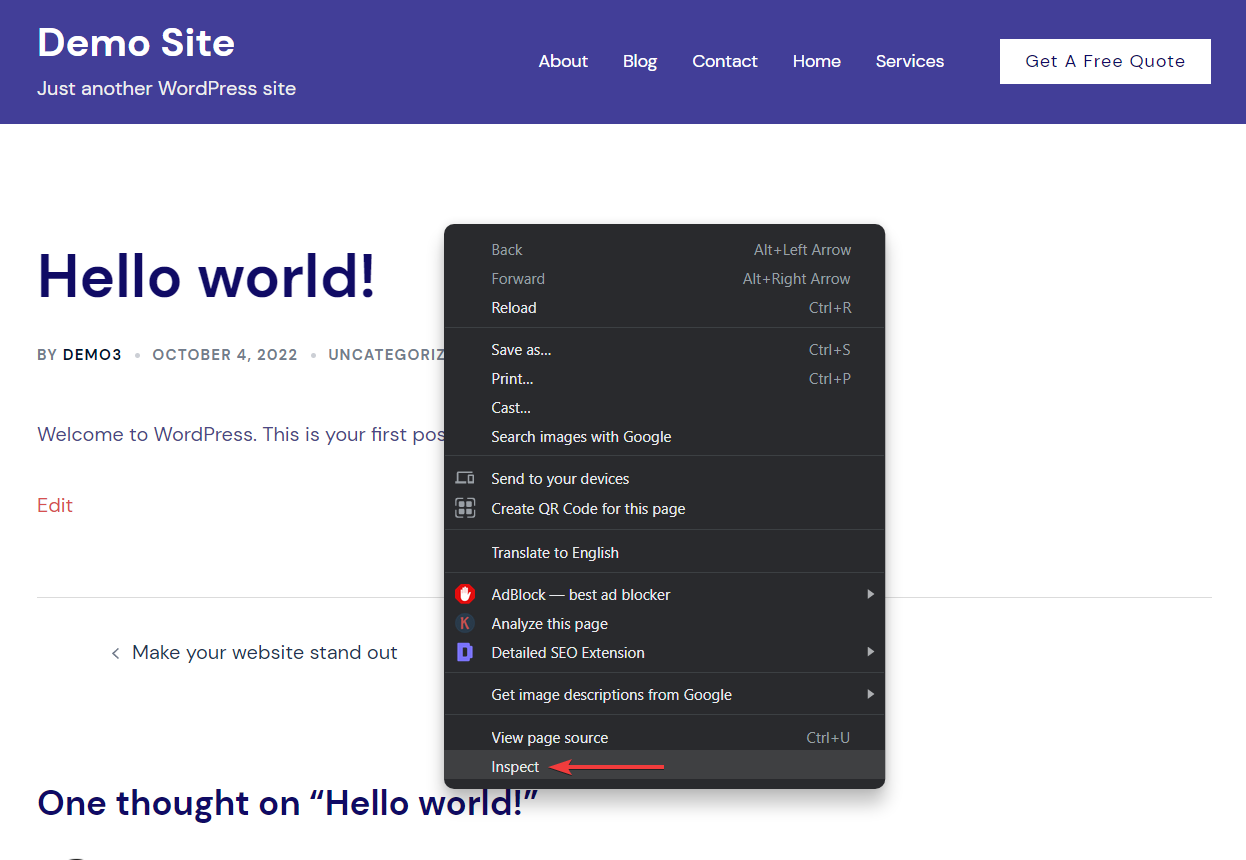This screenshot has height=860, width=1246.
Task: Click the Send to your devices icon
Action: coord(464,478)
